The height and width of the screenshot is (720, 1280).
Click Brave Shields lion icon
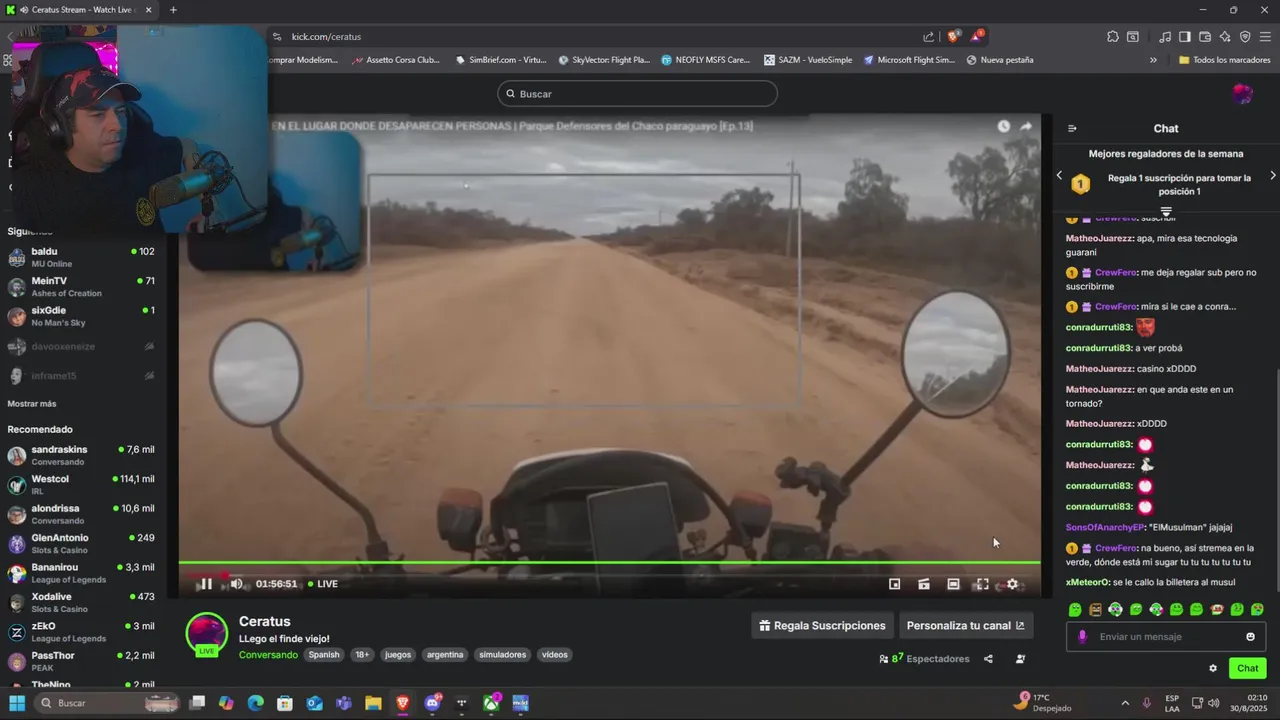pos(953,37)
